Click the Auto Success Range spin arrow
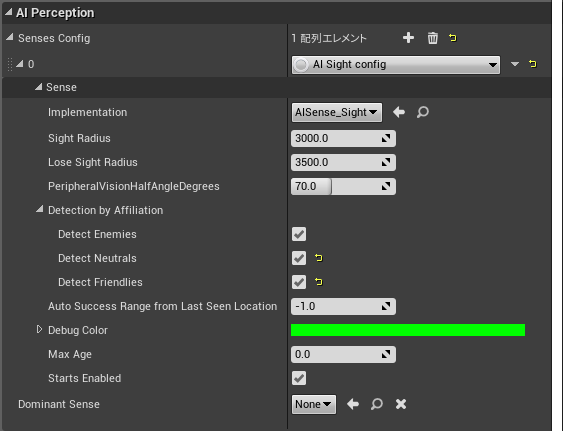 [x=386, y=306]
